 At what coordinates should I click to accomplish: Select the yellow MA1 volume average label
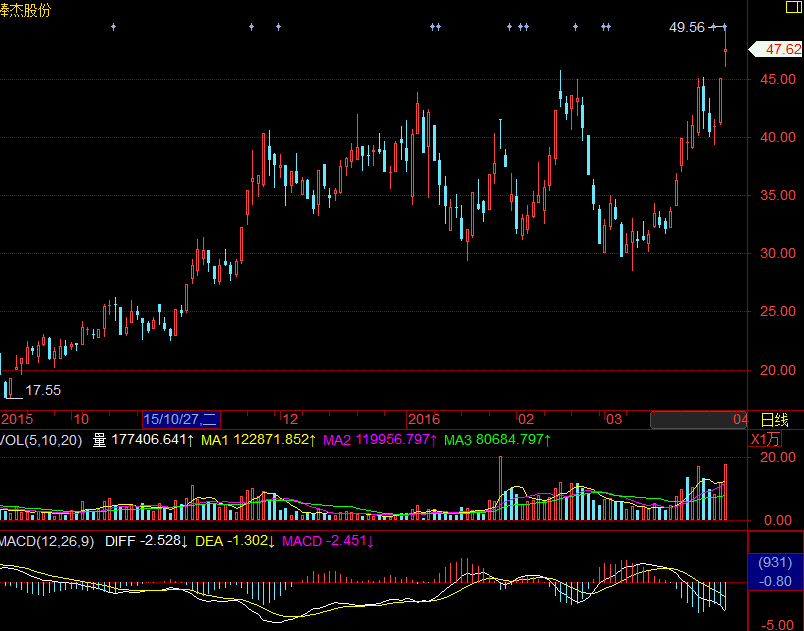pos(259,440)
